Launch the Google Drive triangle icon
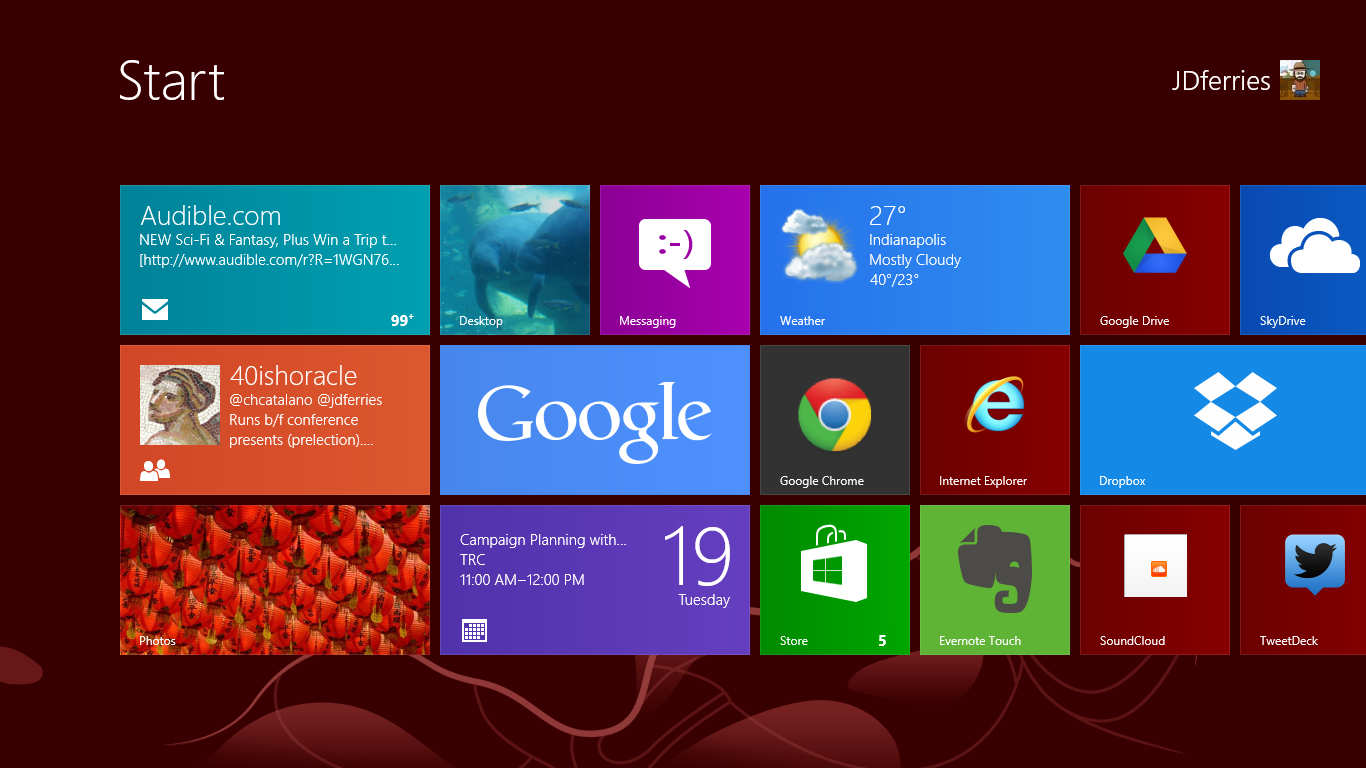The height and width of the screenshot is (768, 1366). (x=1155, y=245)
